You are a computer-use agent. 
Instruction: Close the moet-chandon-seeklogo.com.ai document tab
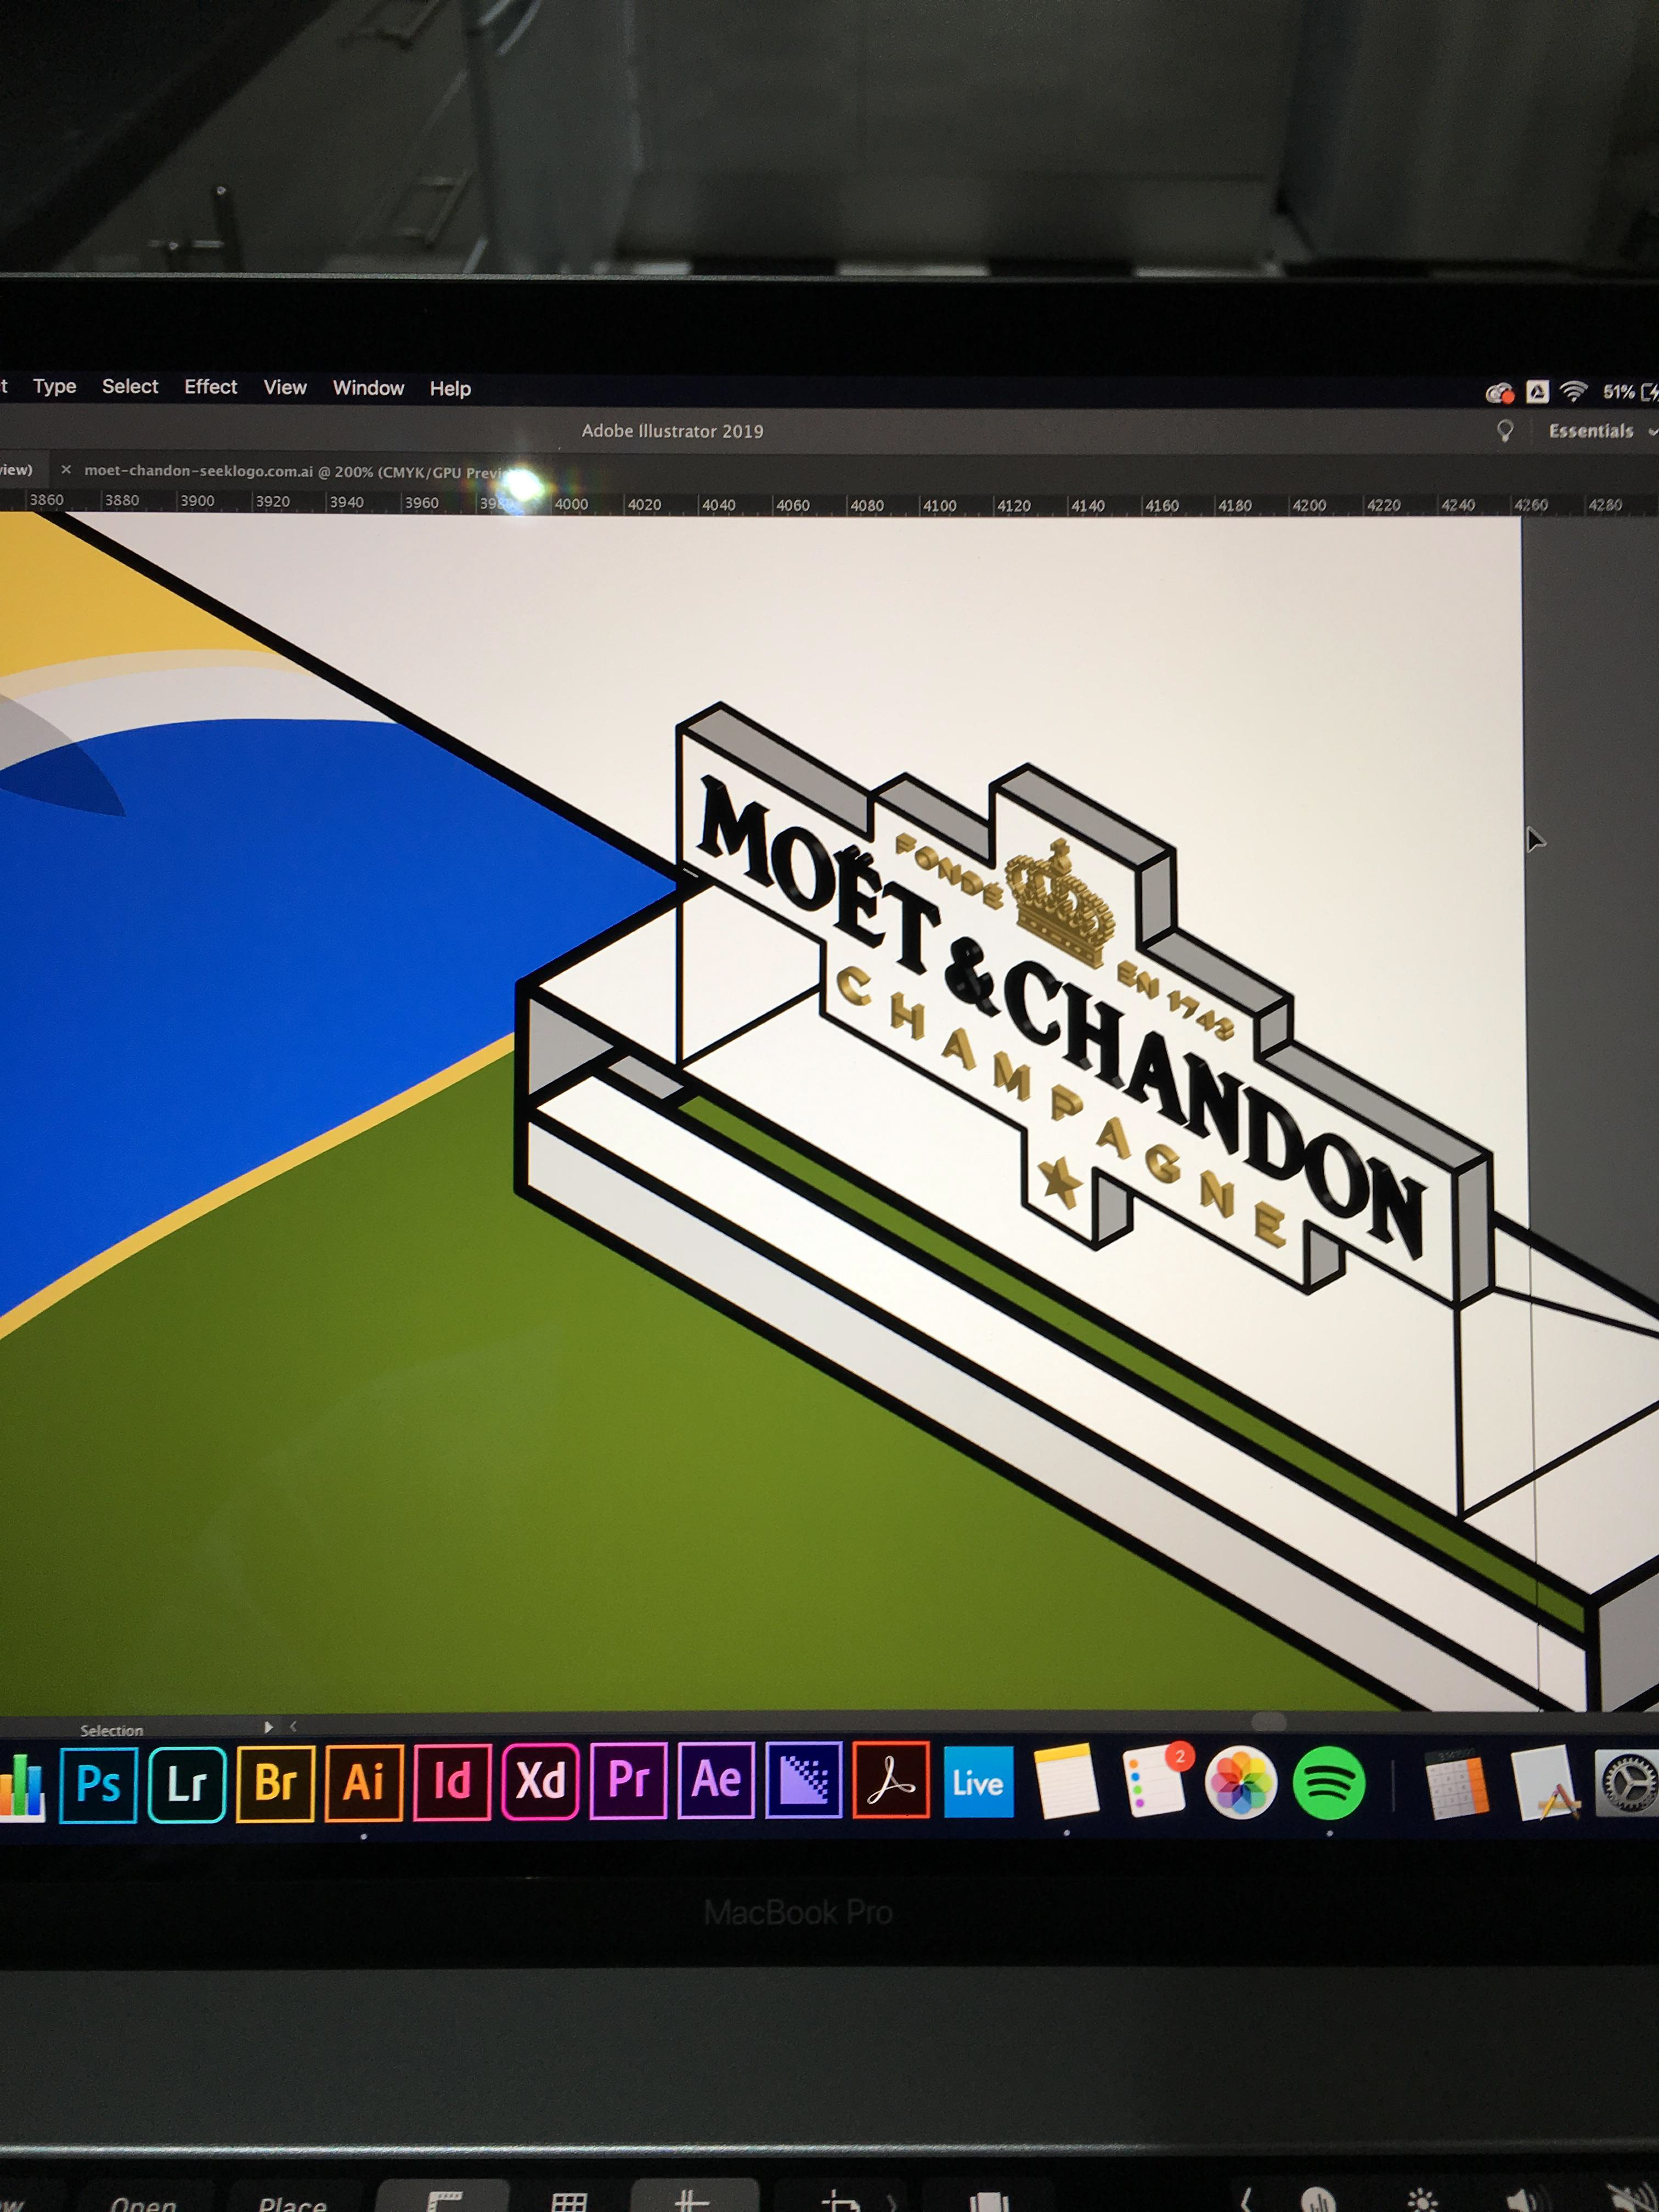(66, 469)
